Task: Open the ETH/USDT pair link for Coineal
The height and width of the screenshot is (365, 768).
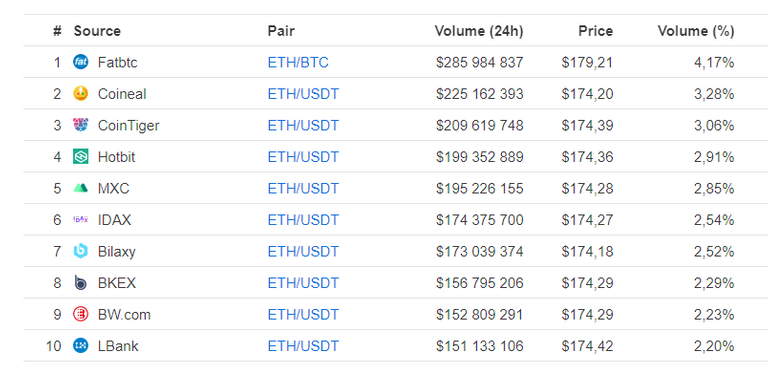Action: [x=303, y=94]
